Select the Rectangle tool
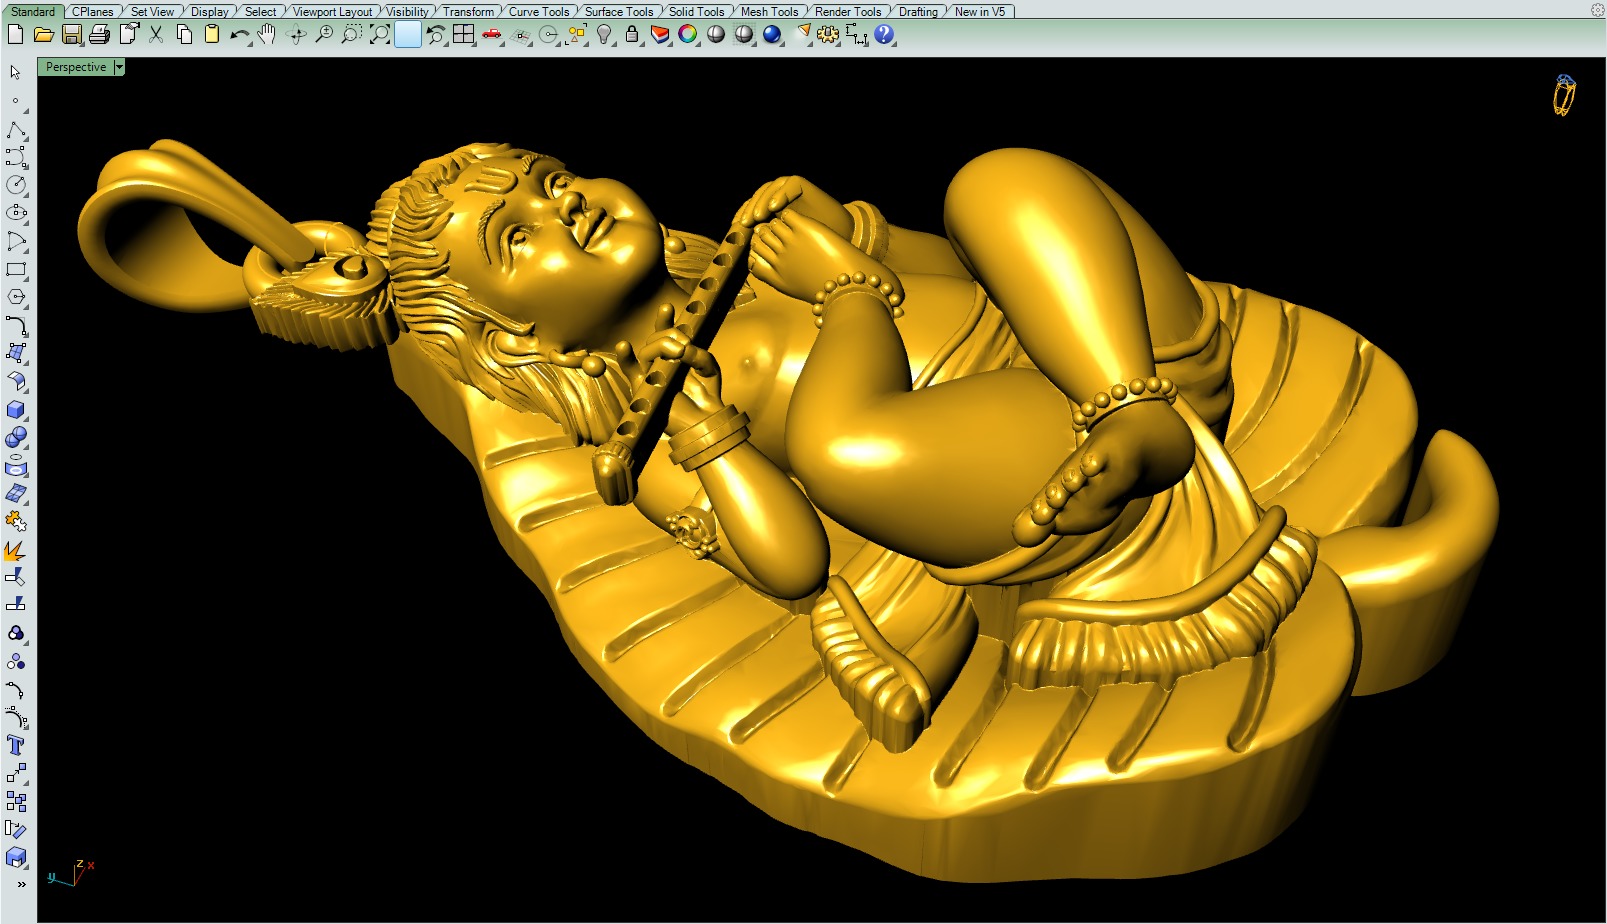 tap(15, 269)
